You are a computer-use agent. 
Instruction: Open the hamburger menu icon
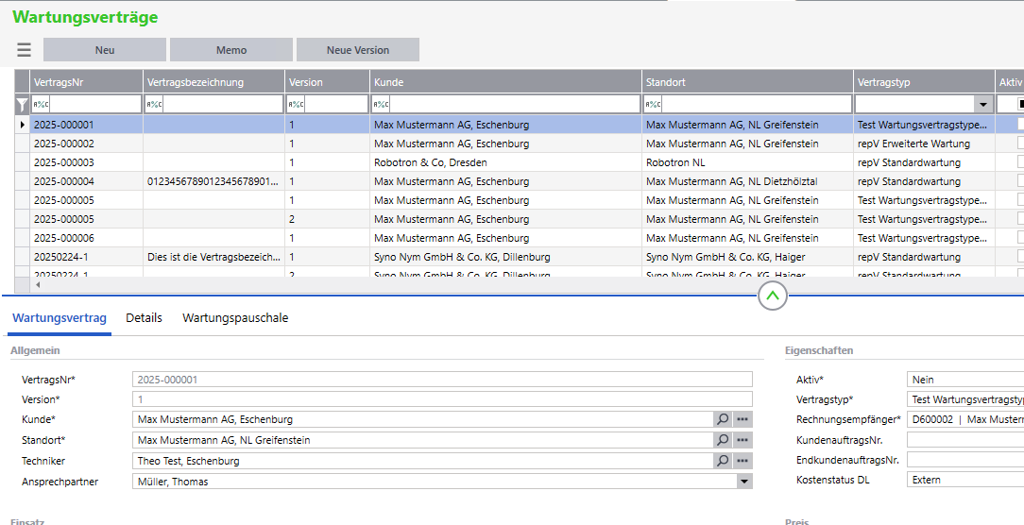click(24, 50)
